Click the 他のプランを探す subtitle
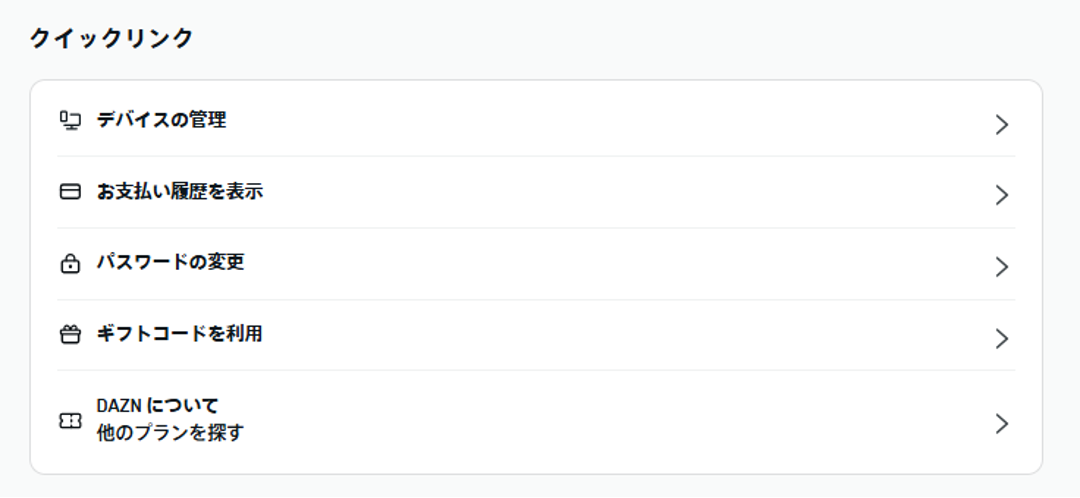This screenshot has height=498, width=1080. (170, 434)
